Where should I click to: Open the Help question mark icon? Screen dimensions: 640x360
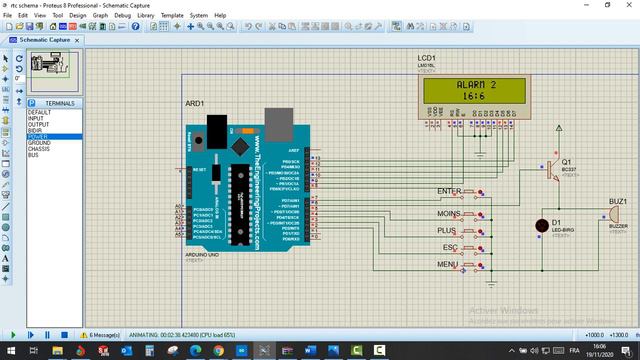point(136,27)
